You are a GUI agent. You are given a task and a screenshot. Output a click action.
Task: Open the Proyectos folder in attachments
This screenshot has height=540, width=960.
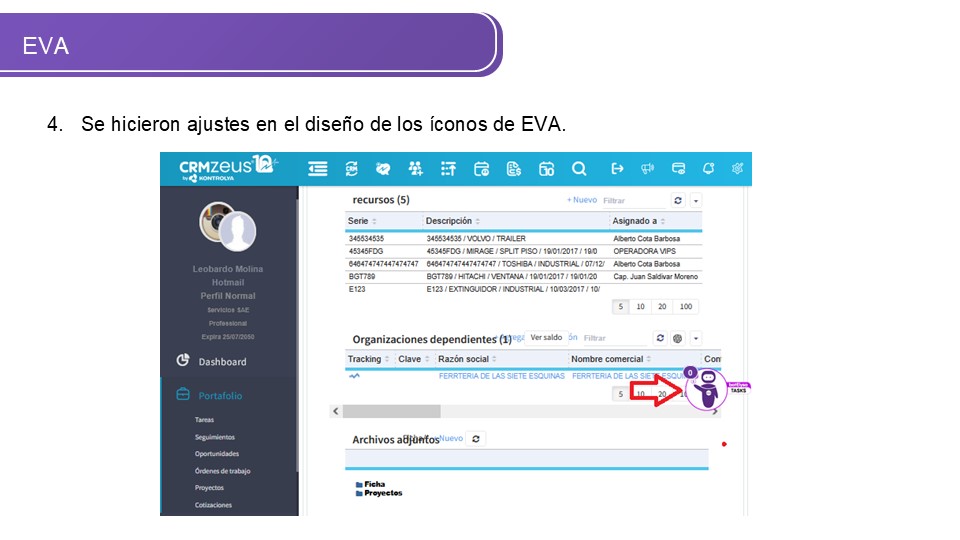379,493
